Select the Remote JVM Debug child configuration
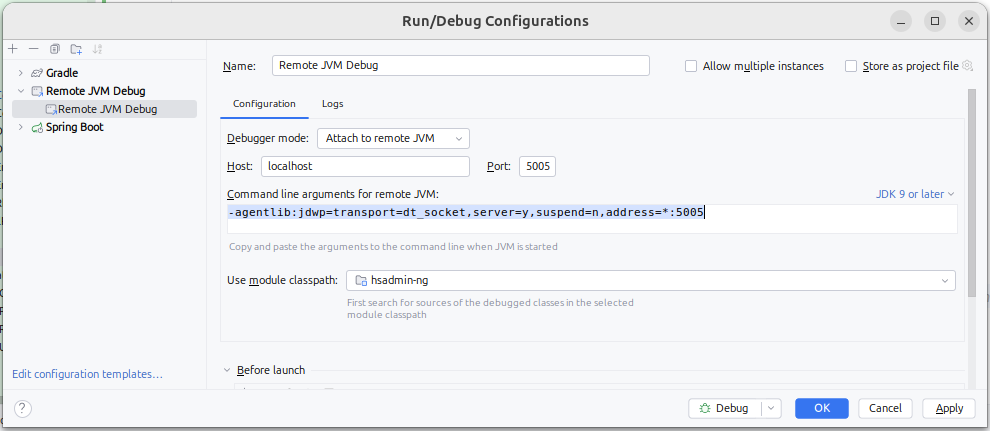Image resolution: width=990 pixels, height=431 pixels. (104, 109)
